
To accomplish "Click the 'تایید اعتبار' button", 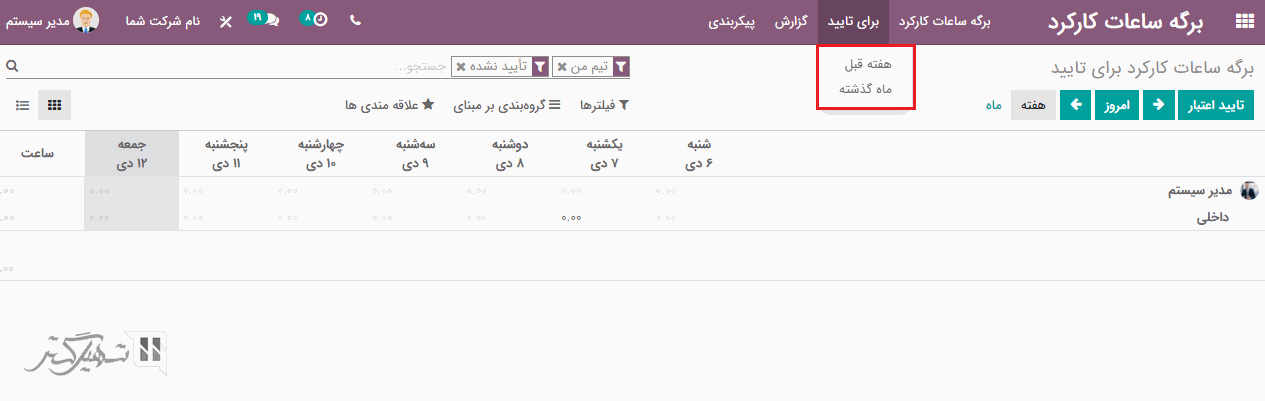I will (1217, 105).
